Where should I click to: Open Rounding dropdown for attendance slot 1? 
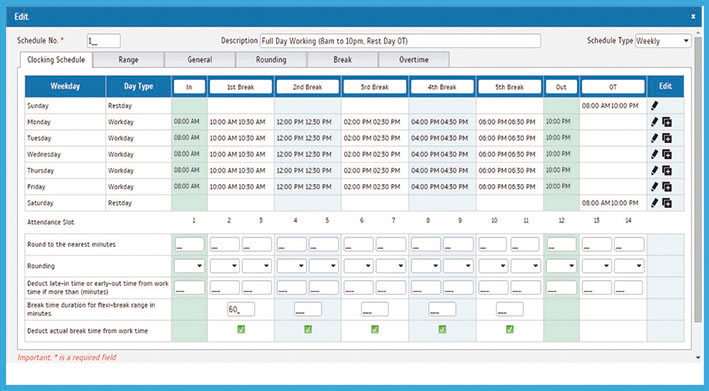pos(189,266)
